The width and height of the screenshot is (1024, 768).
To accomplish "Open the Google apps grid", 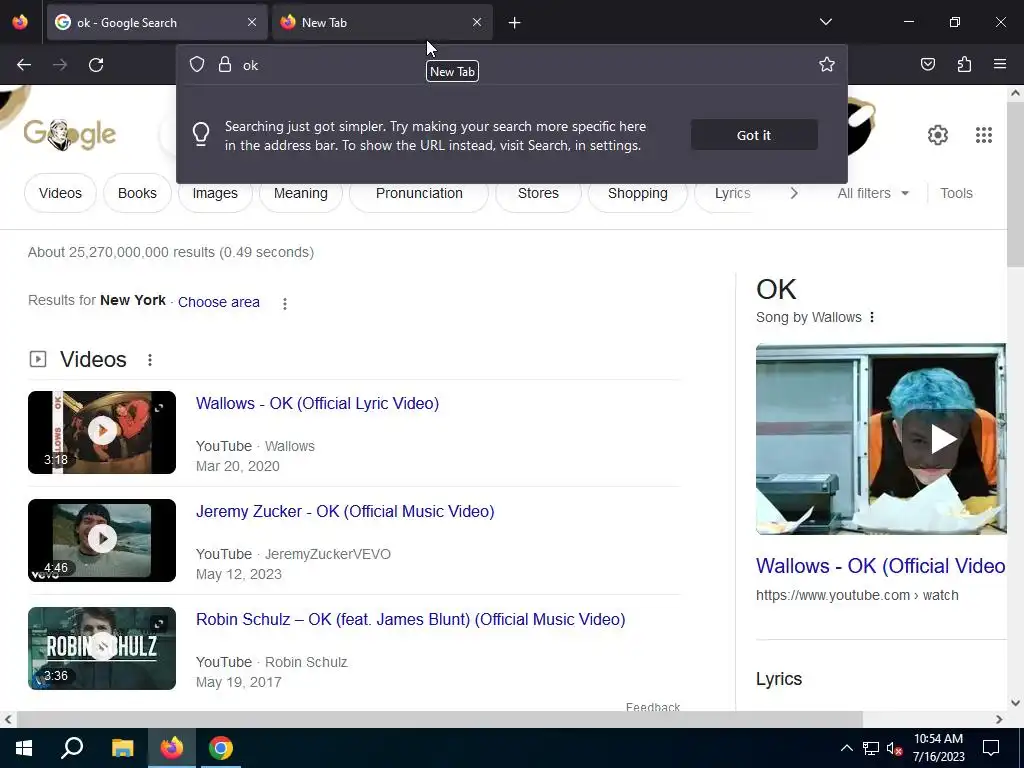I will 984,135.
